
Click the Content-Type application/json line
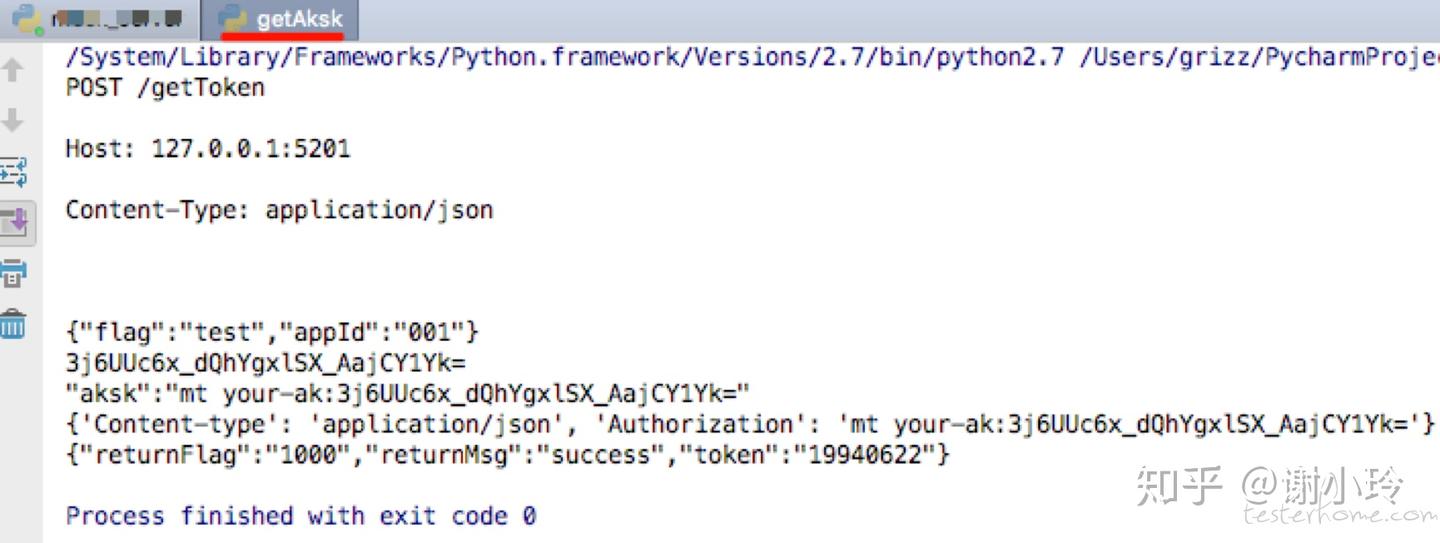pyautogui.click(x=279, y=210)
